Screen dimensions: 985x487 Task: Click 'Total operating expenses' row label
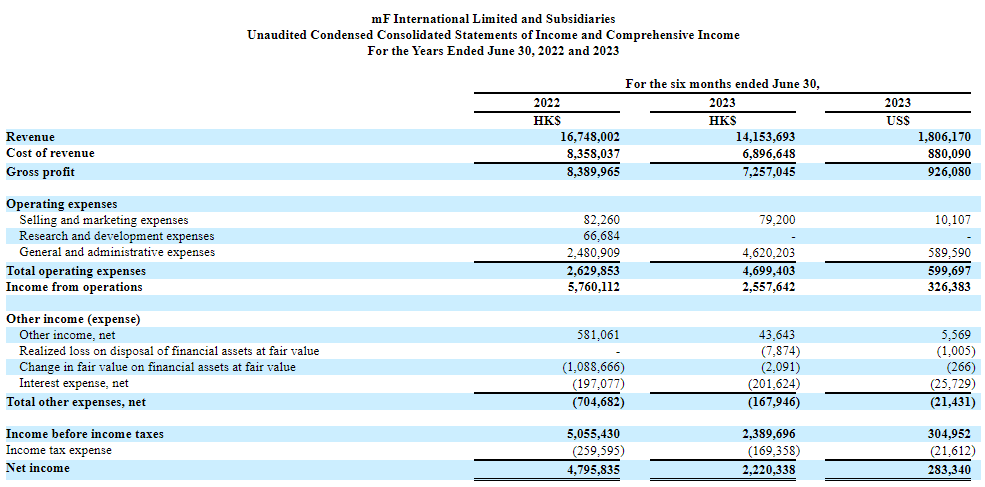[76, 271]
